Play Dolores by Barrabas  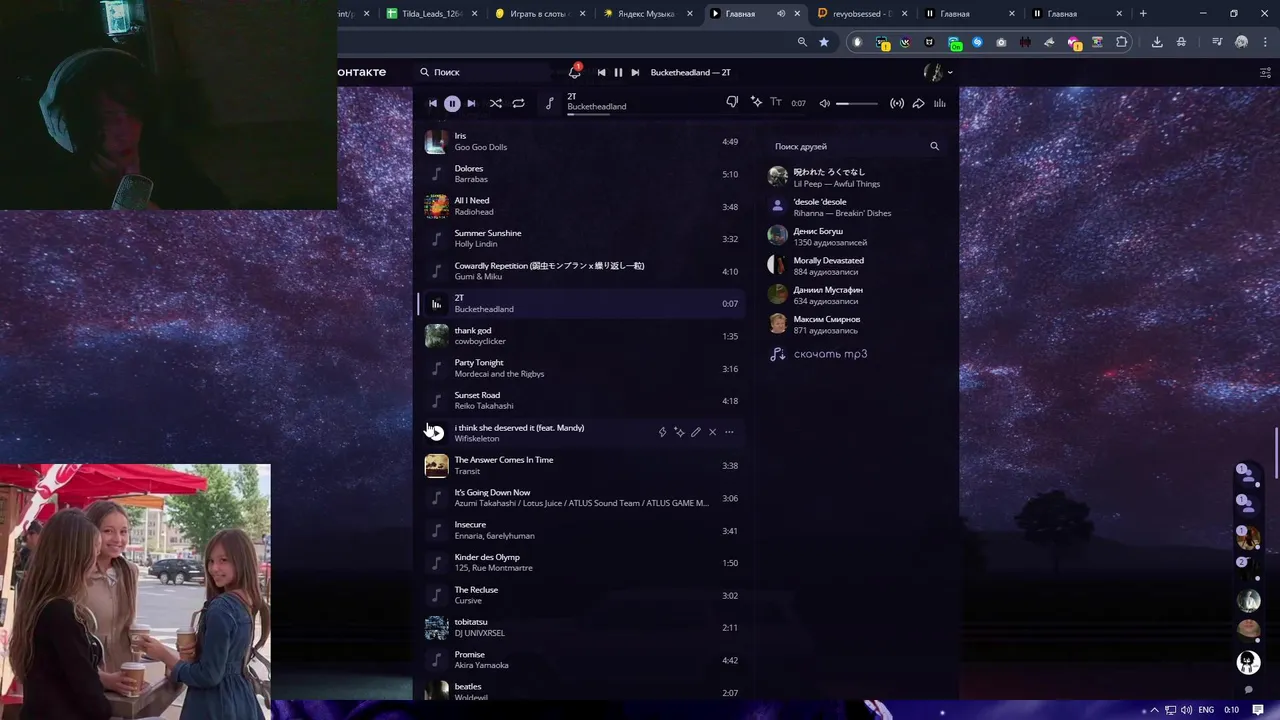(436, 174)
